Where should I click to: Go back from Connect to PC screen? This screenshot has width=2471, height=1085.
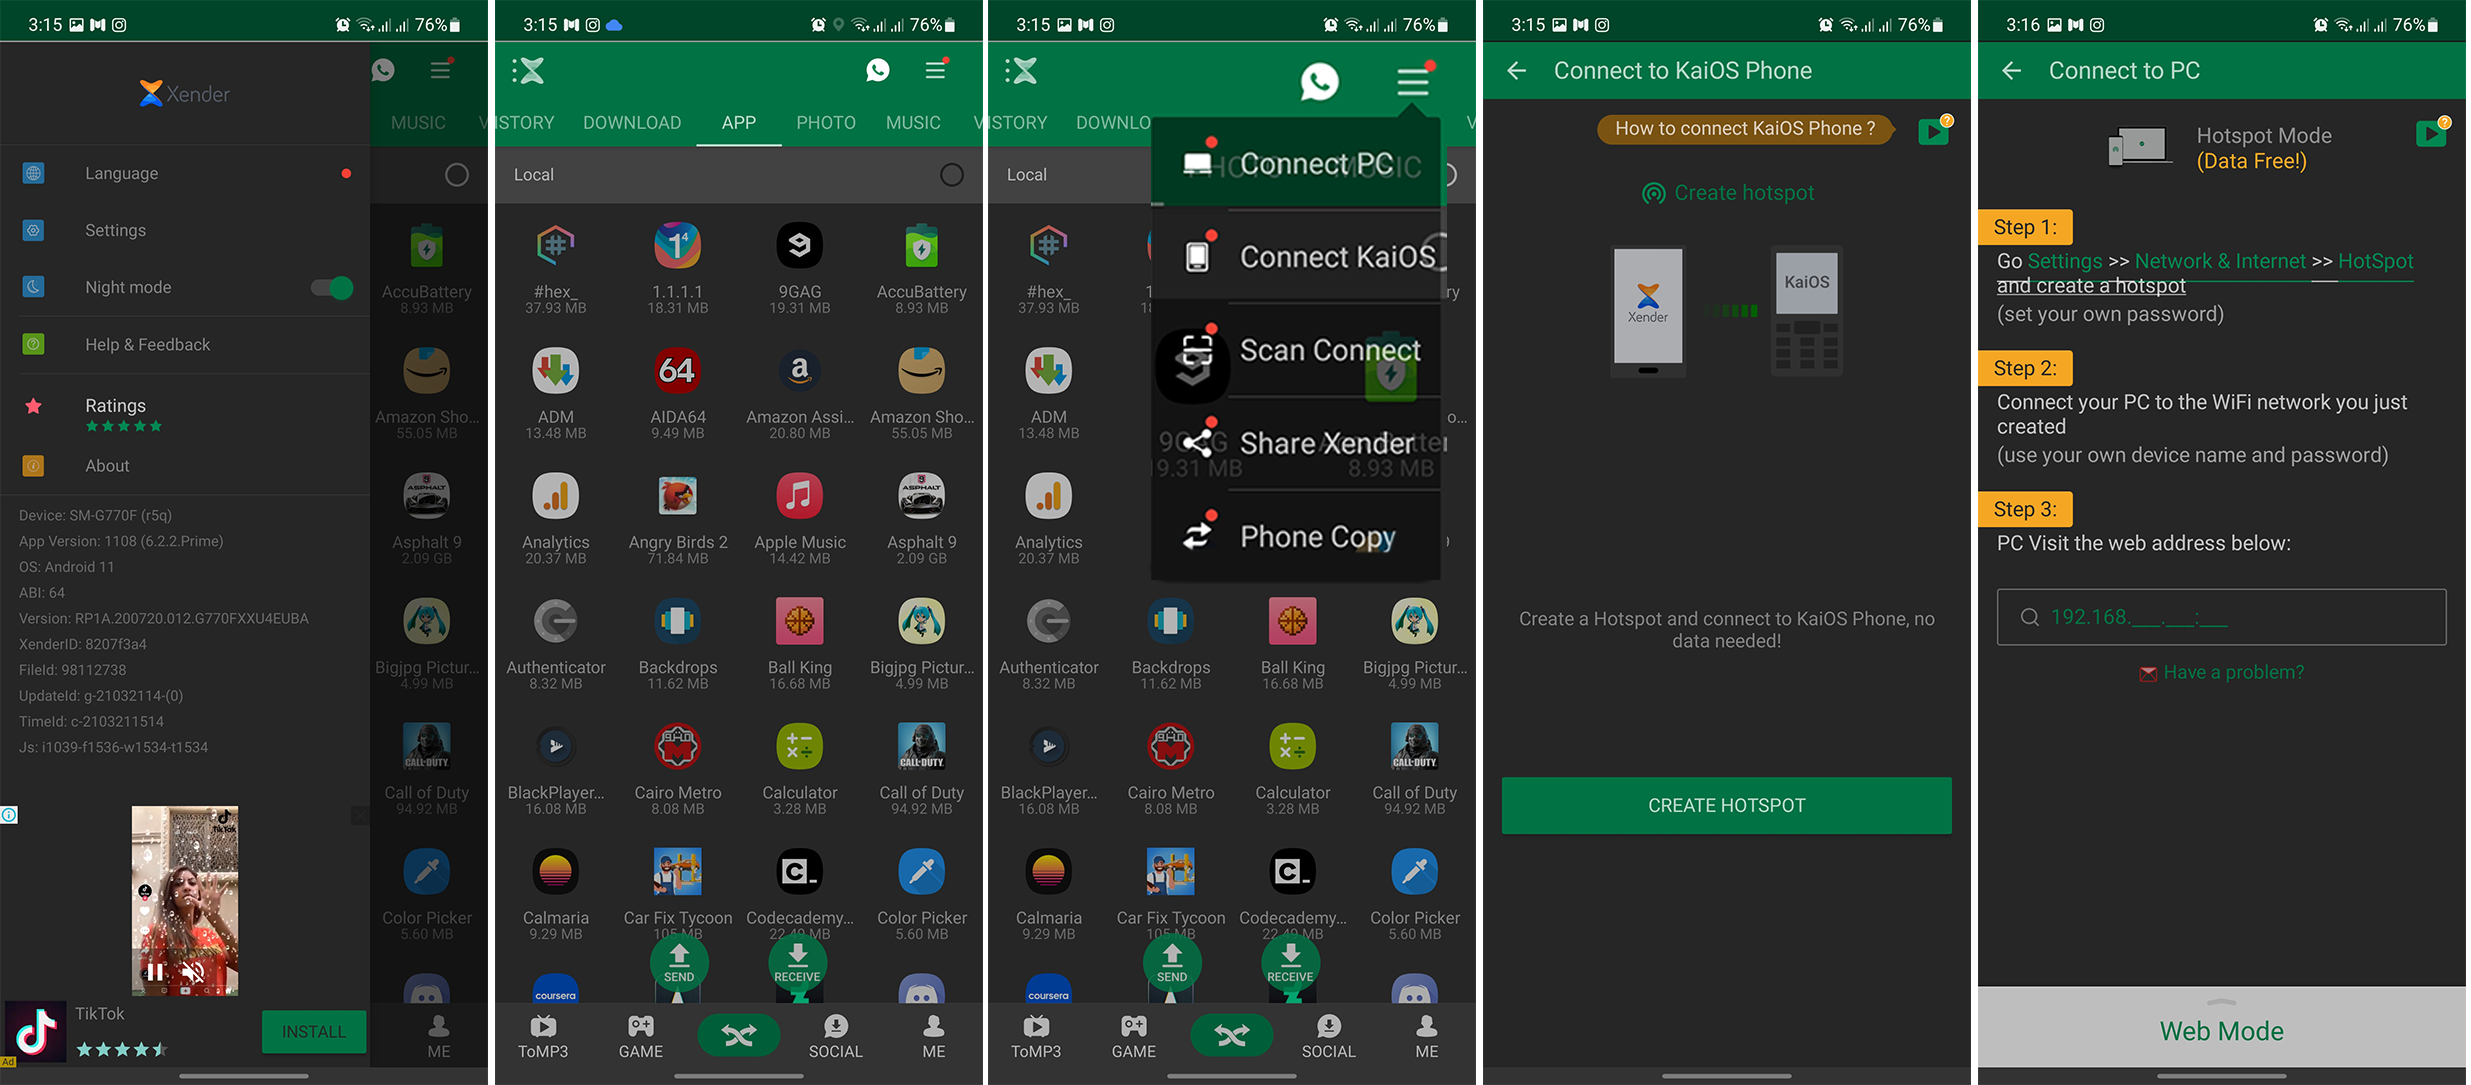2012,70
